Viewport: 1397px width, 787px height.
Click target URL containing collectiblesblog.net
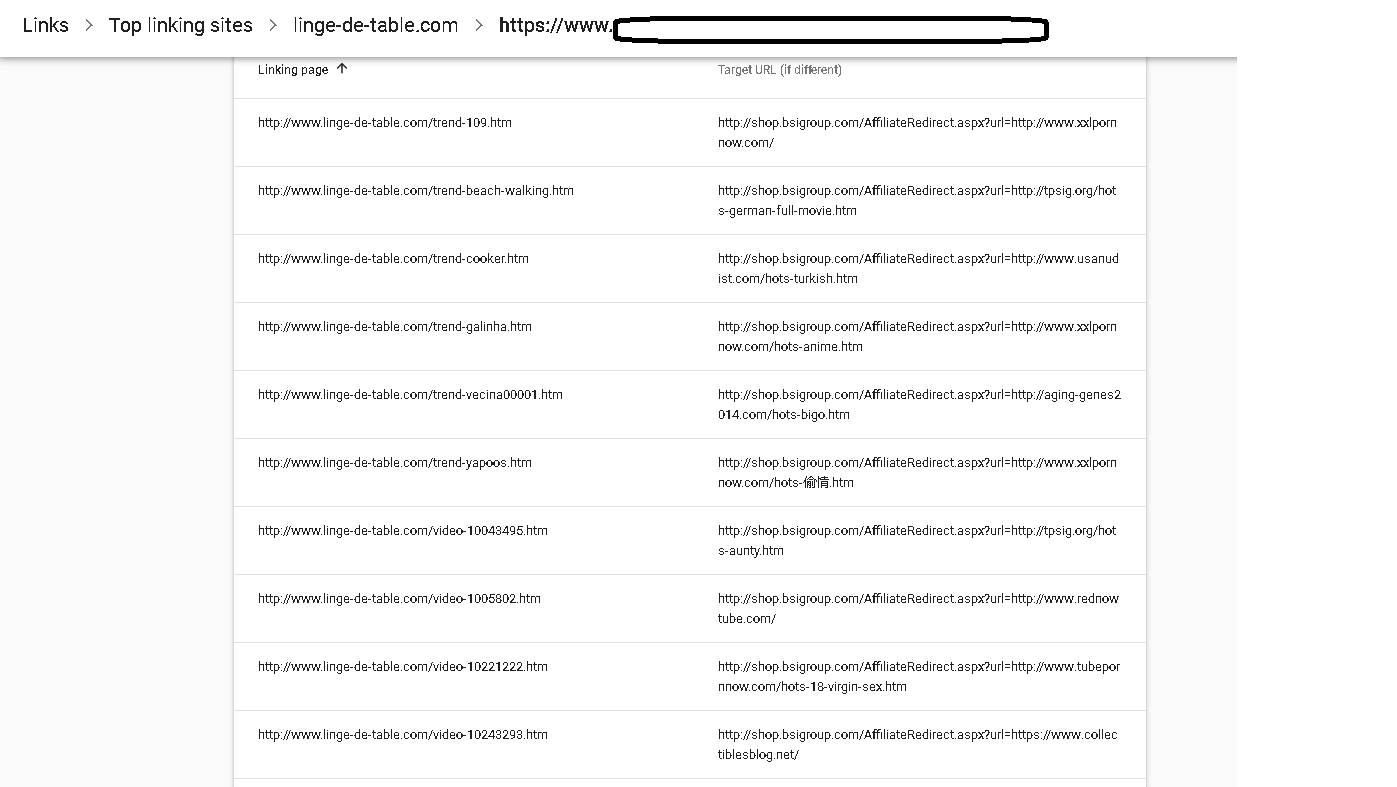918,745
